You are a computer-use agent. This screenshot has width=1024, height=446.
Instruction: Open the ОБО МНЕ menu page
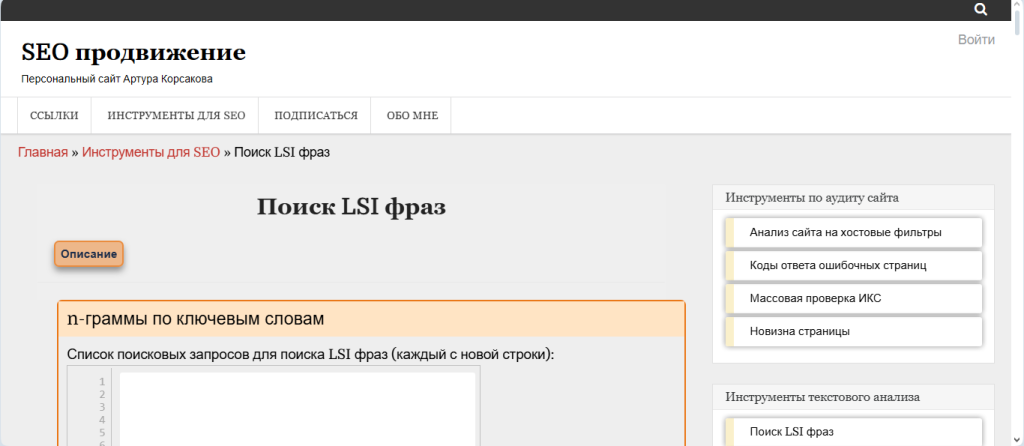click(411, 116)
